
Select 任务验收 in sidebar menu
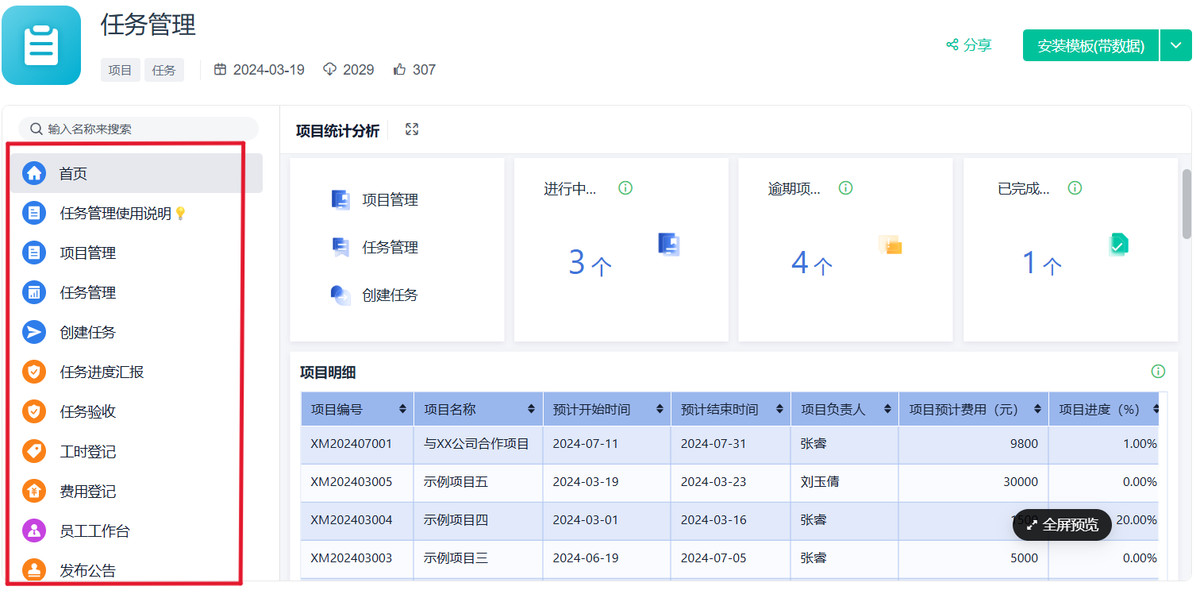coord(88,412)
